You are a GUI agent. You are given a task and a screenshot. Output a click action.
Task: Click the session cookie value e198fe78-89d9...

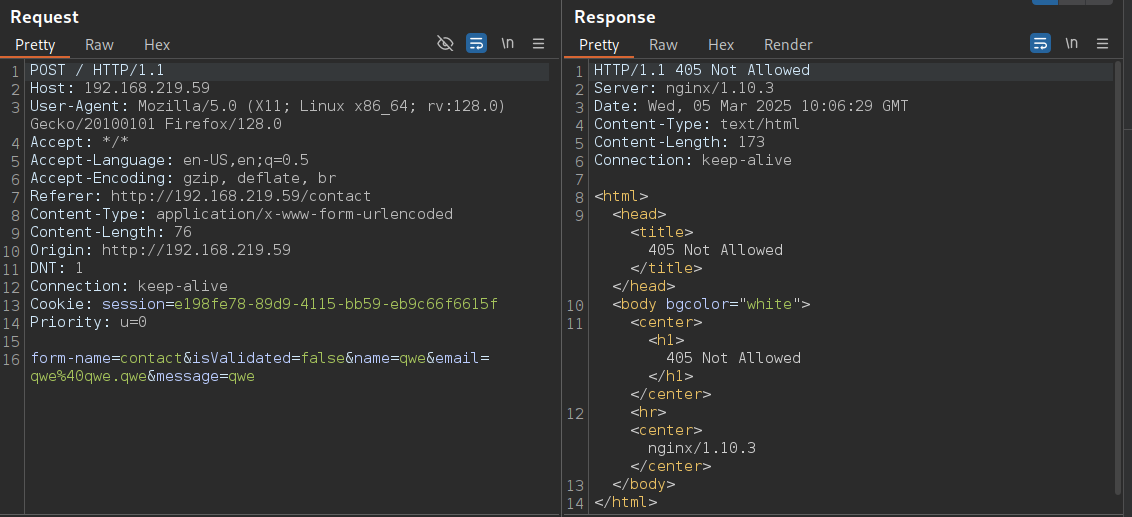tap(336, 305)
